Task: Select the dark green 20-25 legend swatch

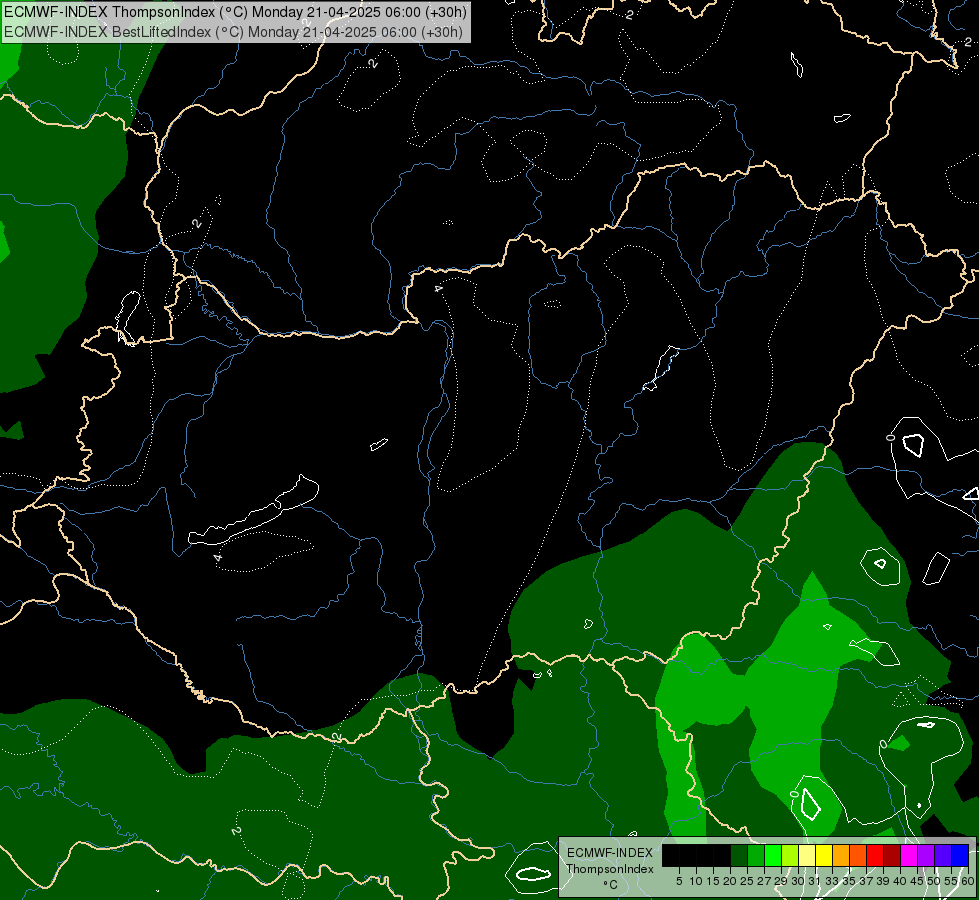Action: point(739,855)
